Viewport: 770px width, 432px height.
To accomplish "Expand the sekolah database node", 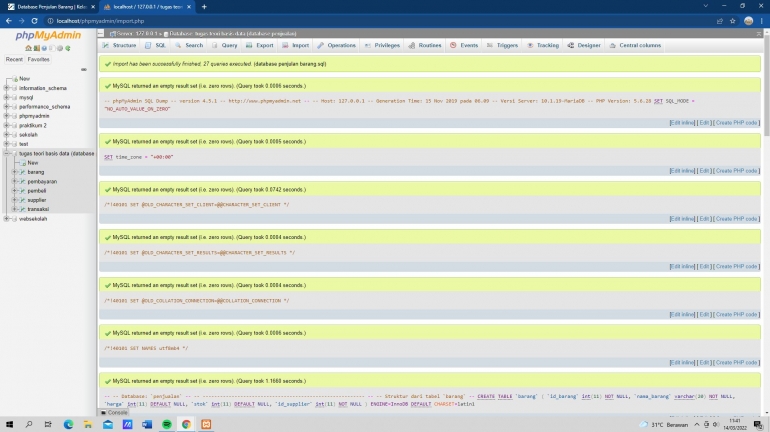I will (x=6, y=135).
